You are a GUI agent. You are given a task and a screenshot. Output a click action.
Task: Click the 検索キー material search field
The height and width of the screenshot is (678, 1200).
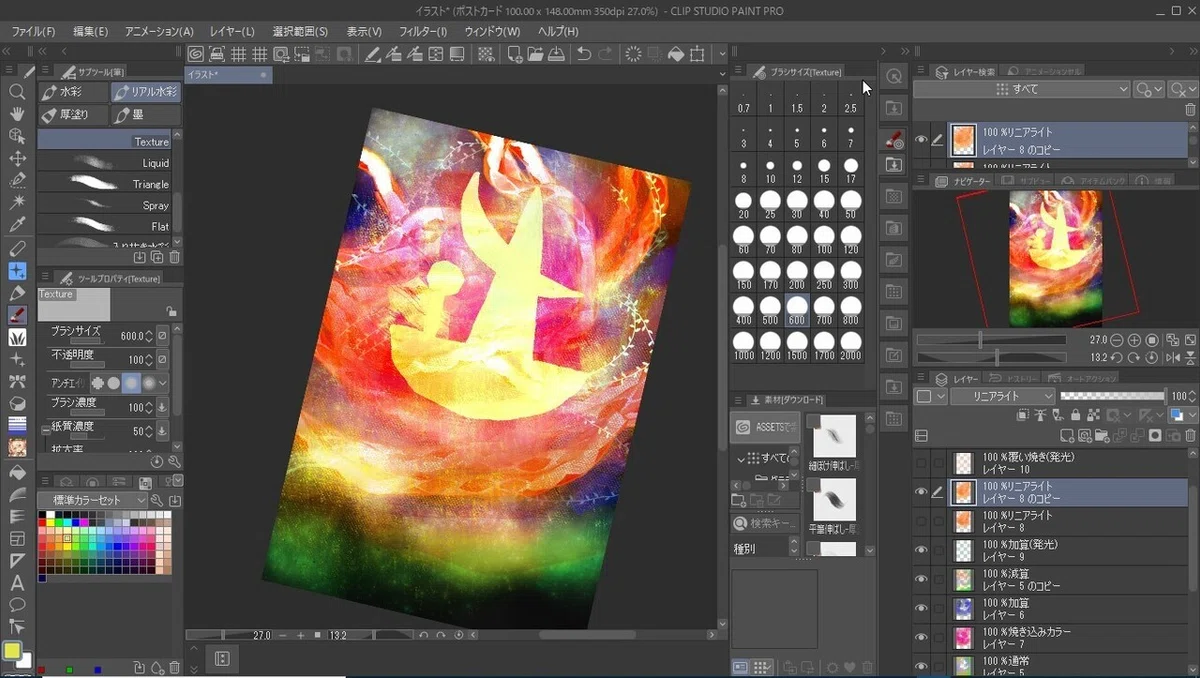(765, 523)
